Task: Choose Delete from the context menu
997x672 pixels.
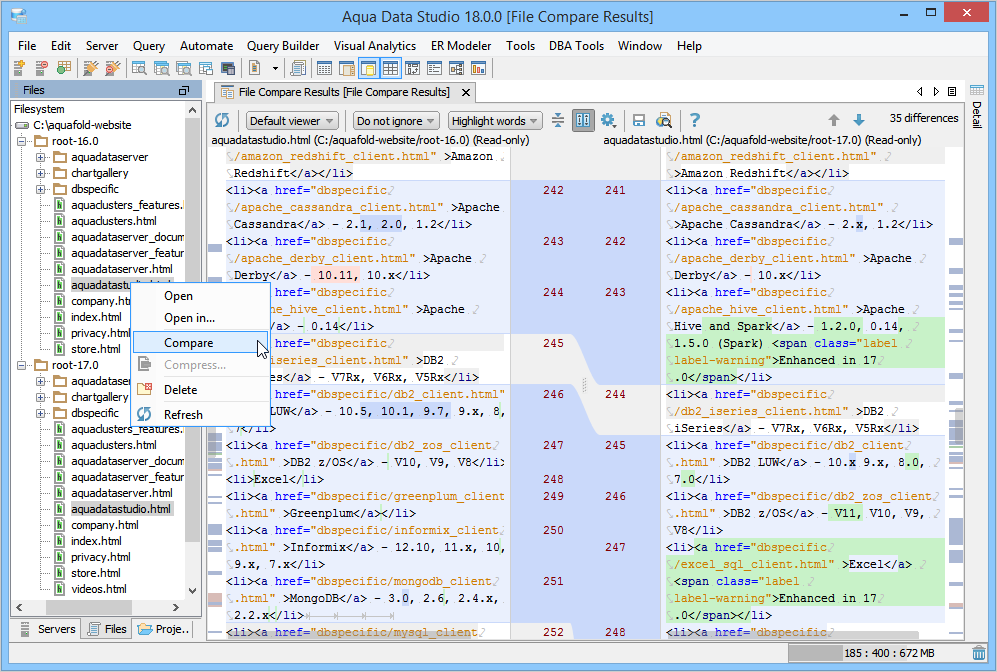Action: click(200, 390)
